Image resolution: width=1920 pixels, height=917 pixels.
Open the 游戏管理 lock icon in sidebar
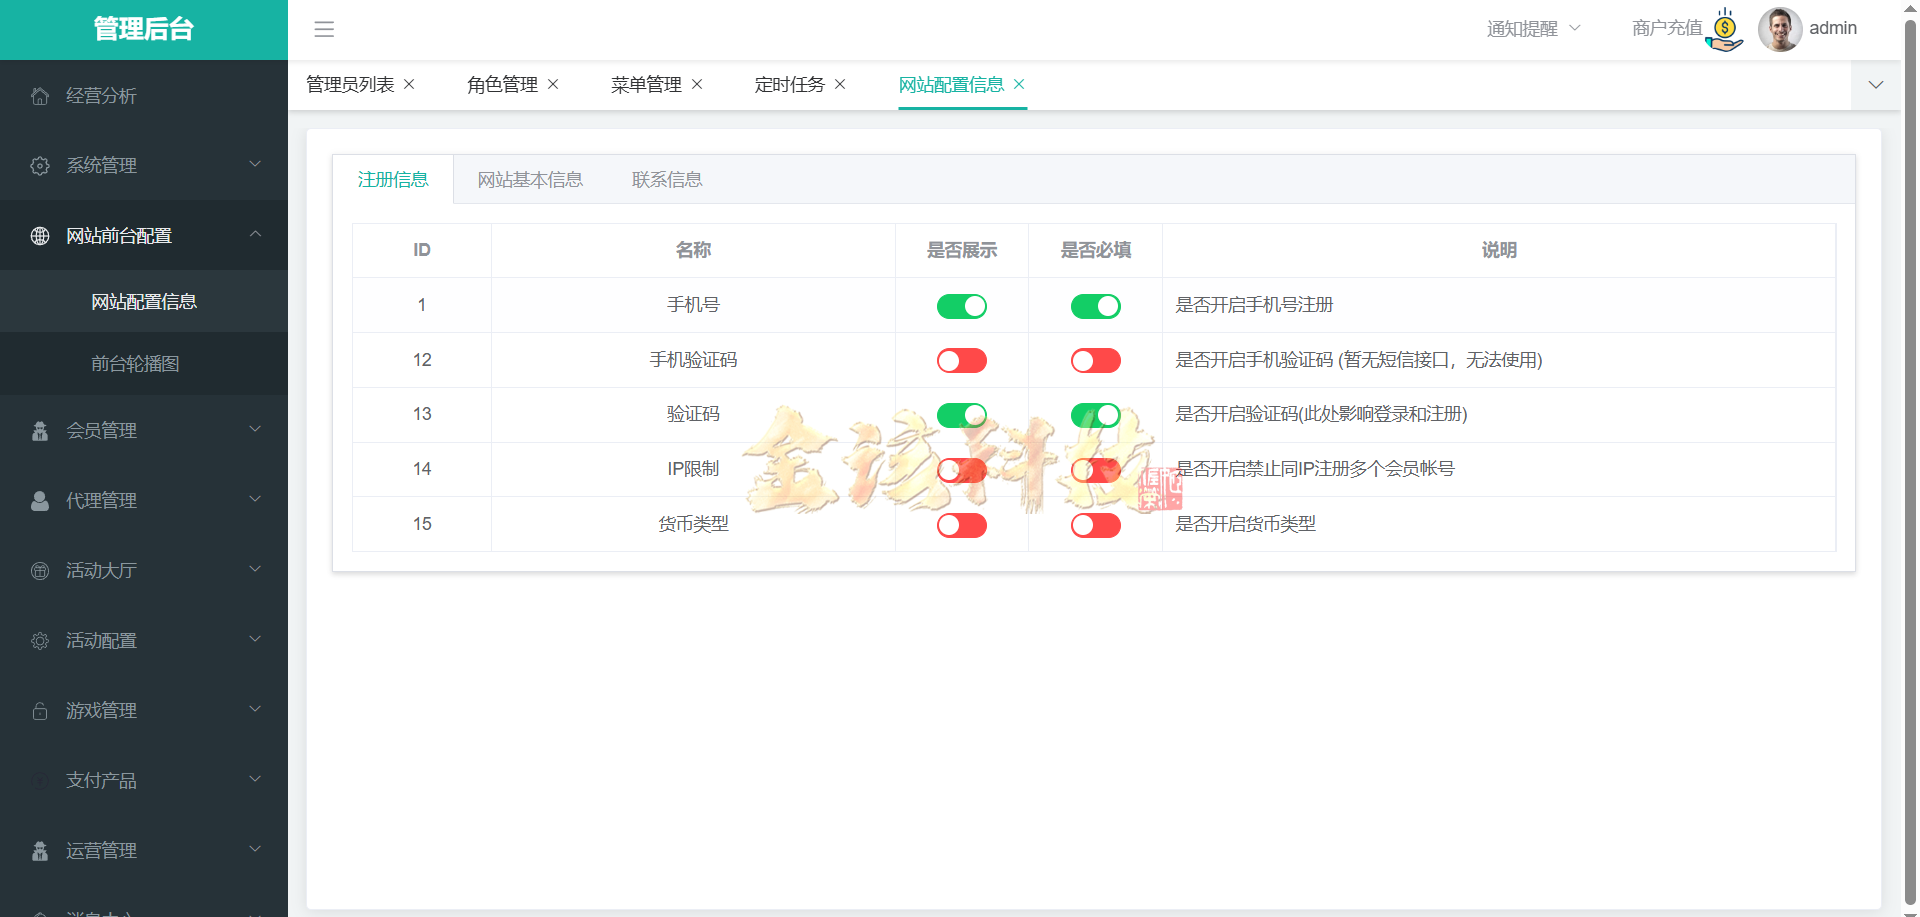(40, 710)
